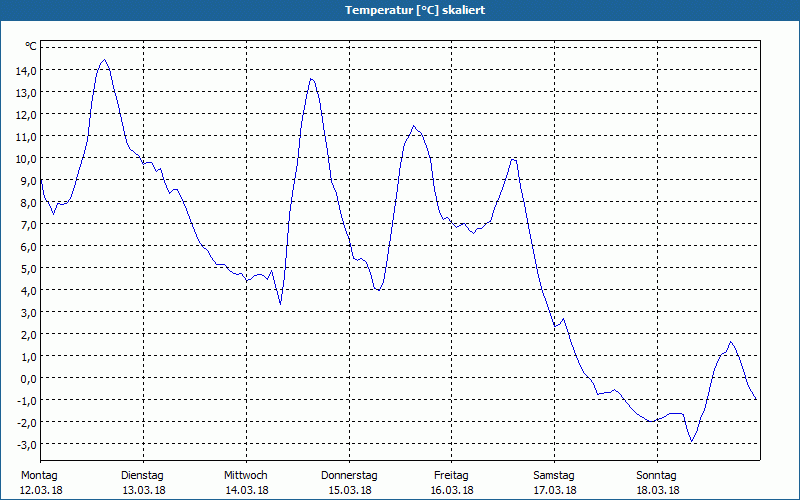Click the 5,0 y-axis label
This screenshot has width=800, height=500.
click(29, 268)
